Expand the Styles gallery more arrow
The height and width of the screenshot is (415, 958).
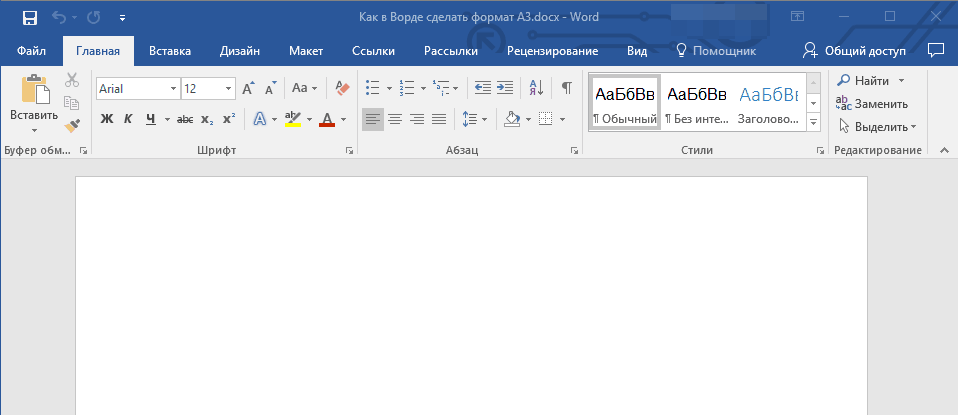tap(813, 121)
